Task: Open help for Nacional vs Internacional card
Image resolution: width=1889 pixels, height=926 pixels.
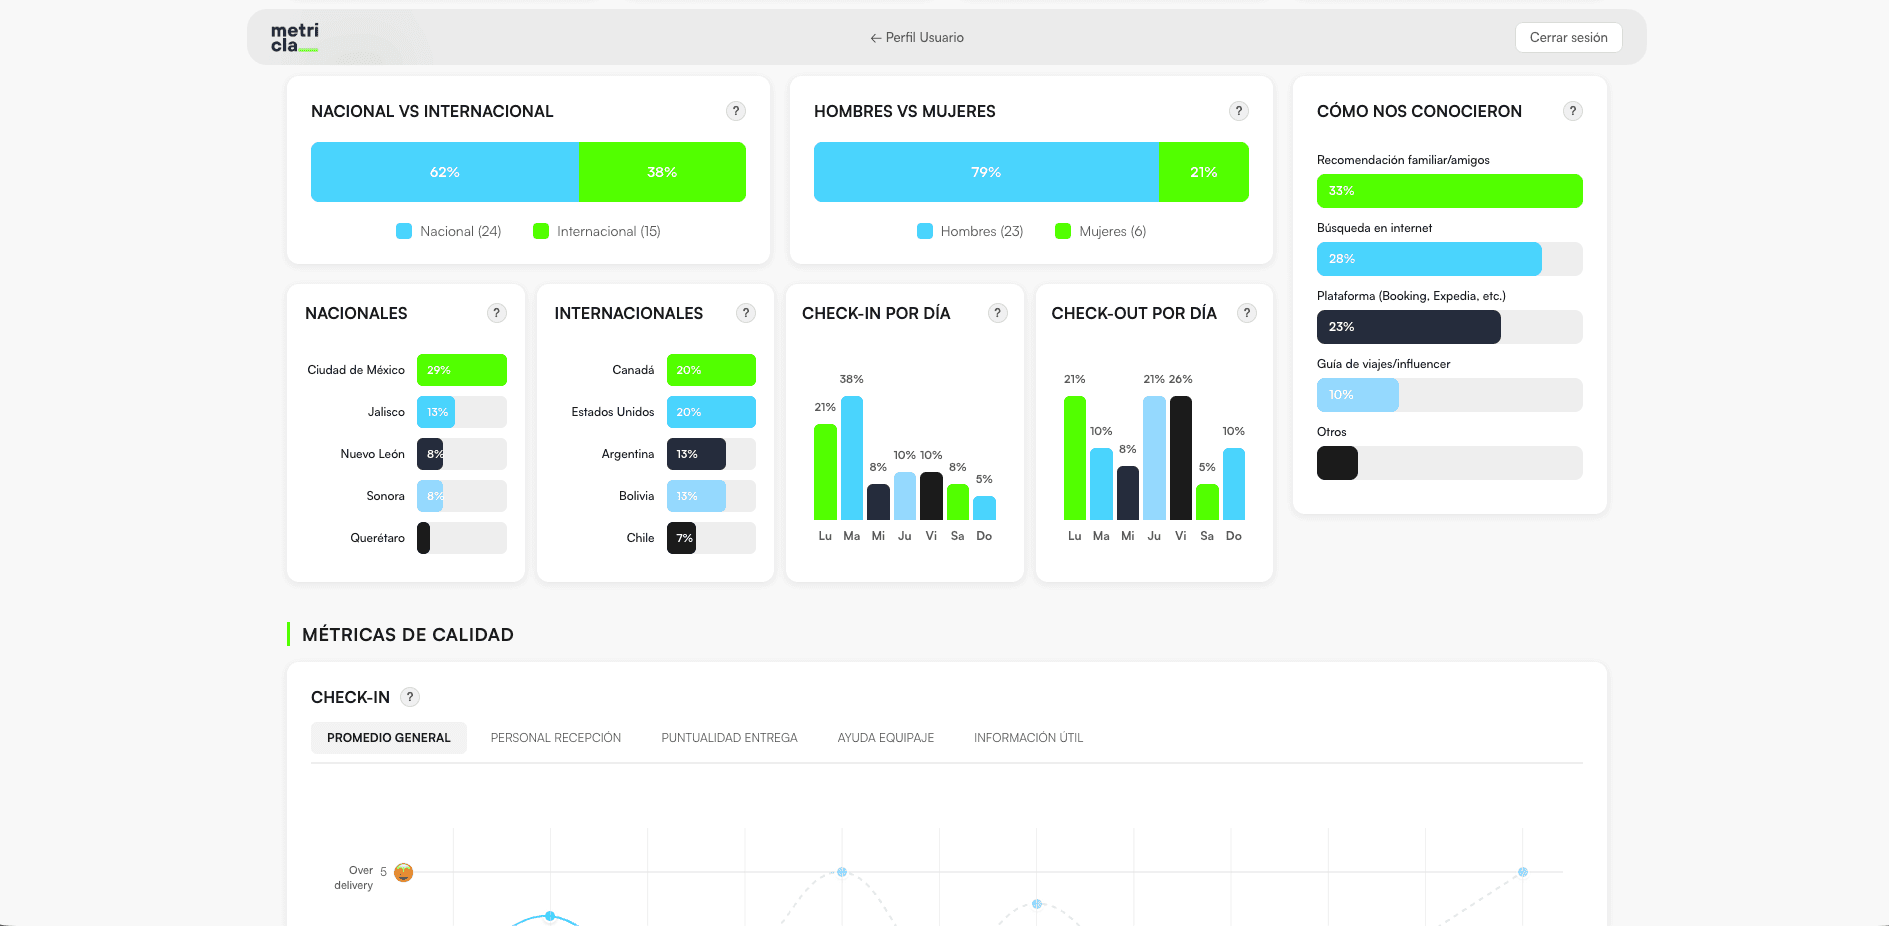Action: [736, 111]
